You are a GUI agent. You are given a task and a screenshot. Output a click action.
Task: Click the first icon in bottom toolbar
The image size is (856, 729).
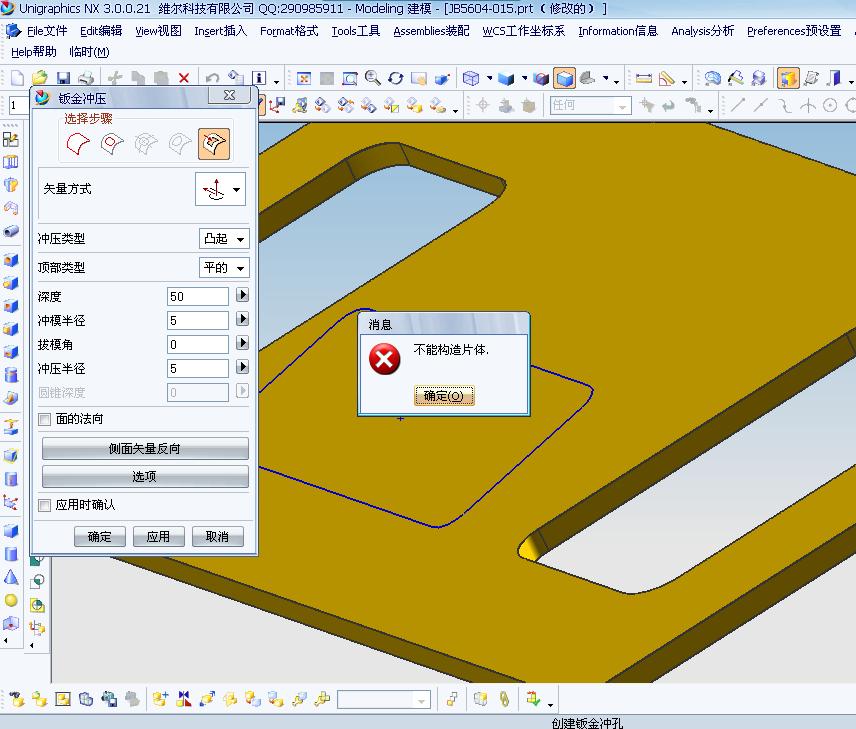pyautogui.click(x=17, y=698)
